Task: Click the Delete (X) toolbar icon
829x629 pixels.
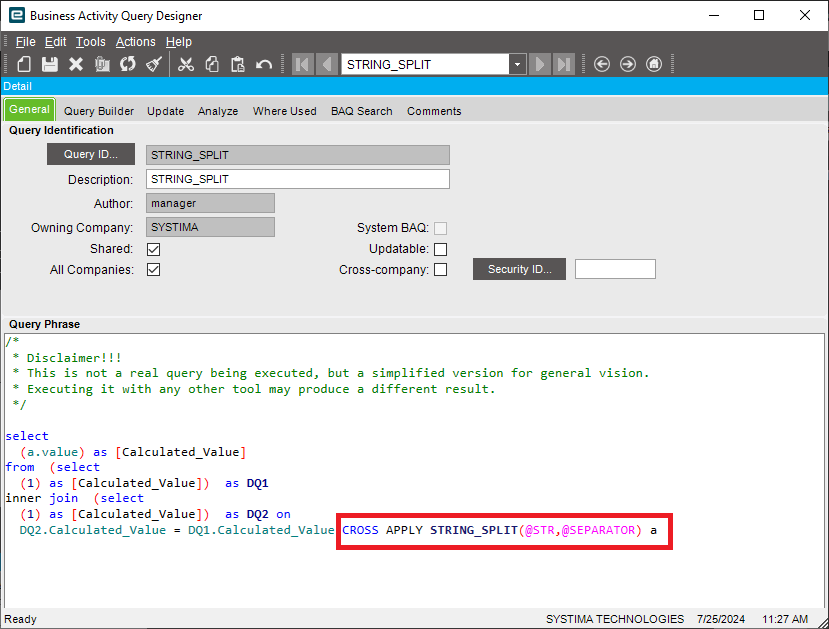Action: click(x=76, y=64)
